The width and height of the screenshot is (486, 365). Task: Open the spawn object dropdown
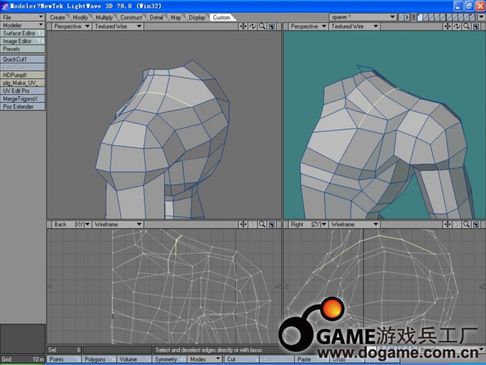[363, 17]
